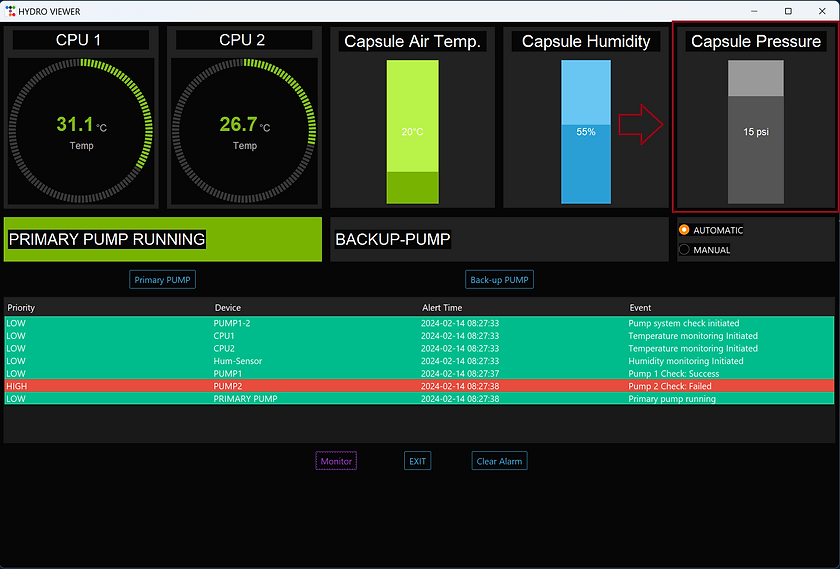840x569 pixels.
Task: Select the PRIMARY PUMP device cell
Action: [x=245, y=399]
